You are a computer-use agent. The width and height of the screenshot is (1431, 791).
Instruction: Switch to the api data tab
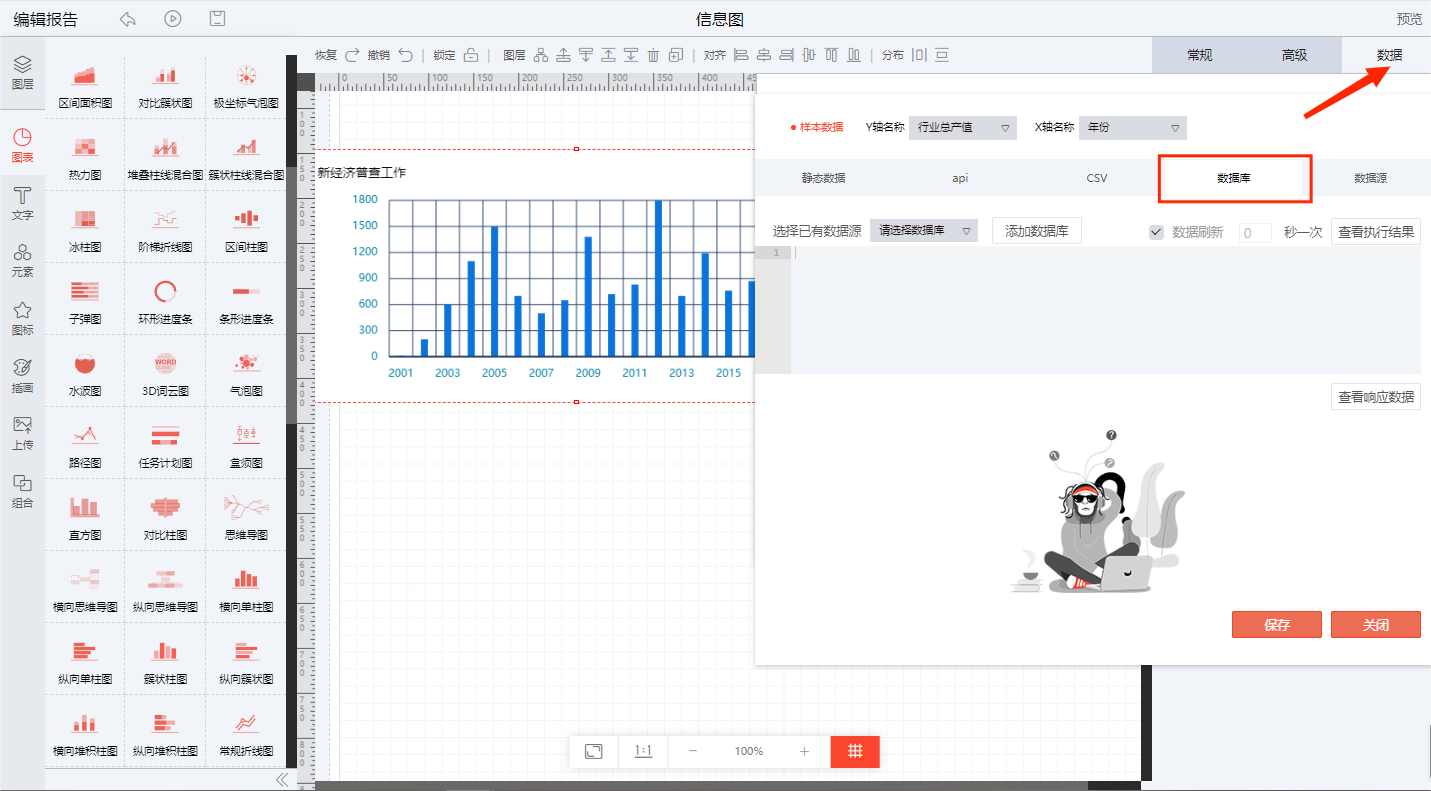pos(960,178)
